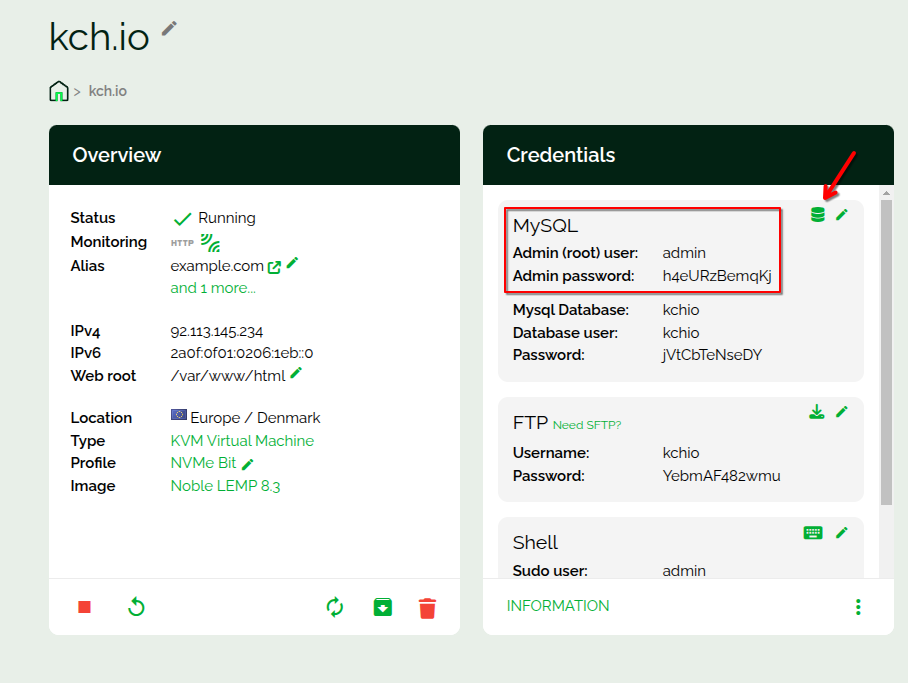Stop the server with the red square

tap(85, 607)
